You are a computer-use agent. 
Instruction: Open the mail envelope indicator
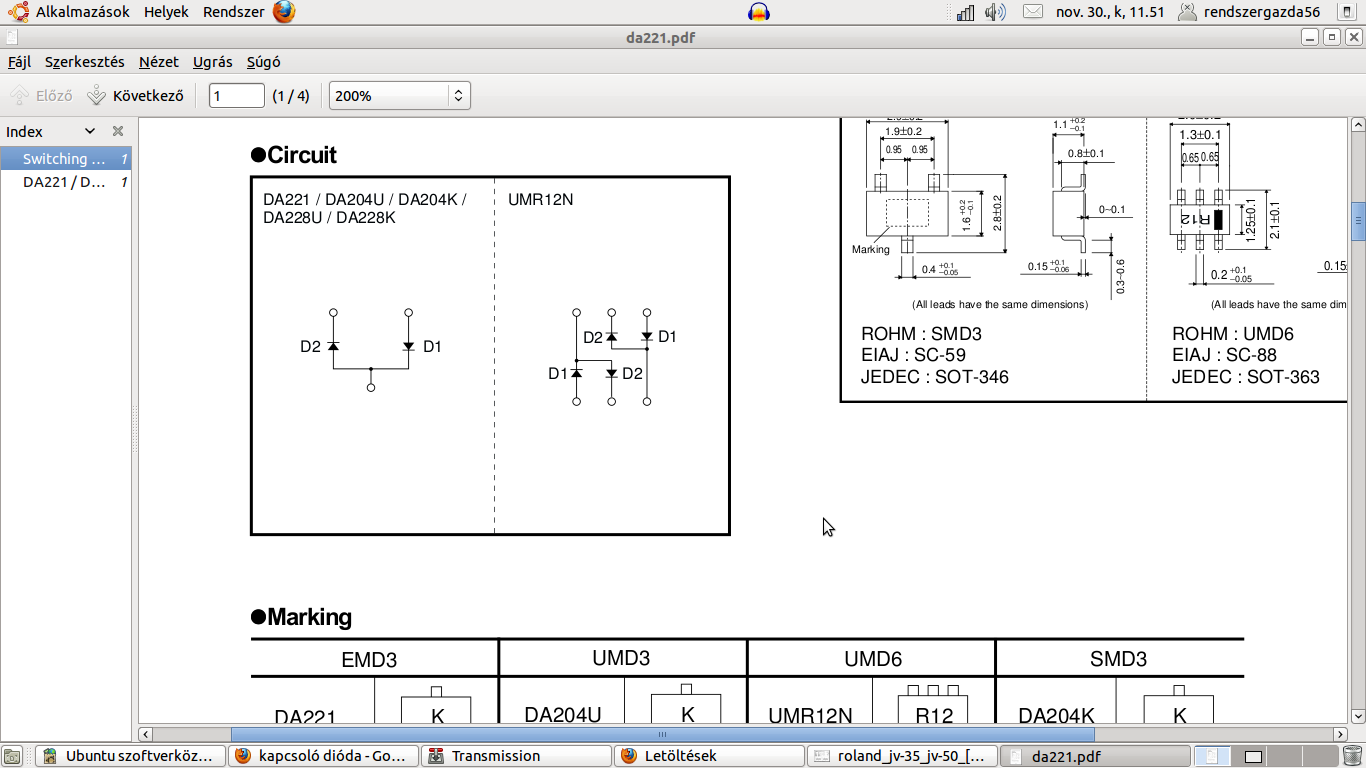click(x=1032, y=12)
